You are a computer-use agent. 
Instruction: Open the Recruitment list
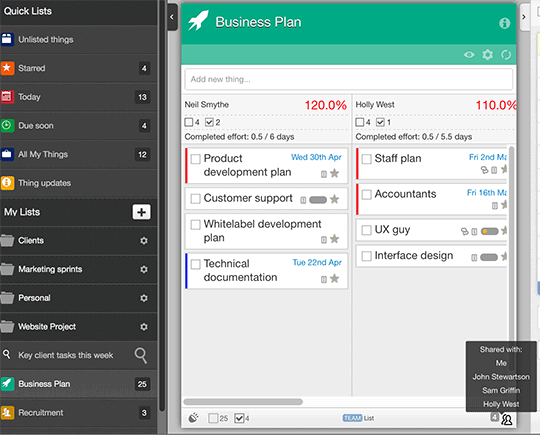tap(79, 413)
